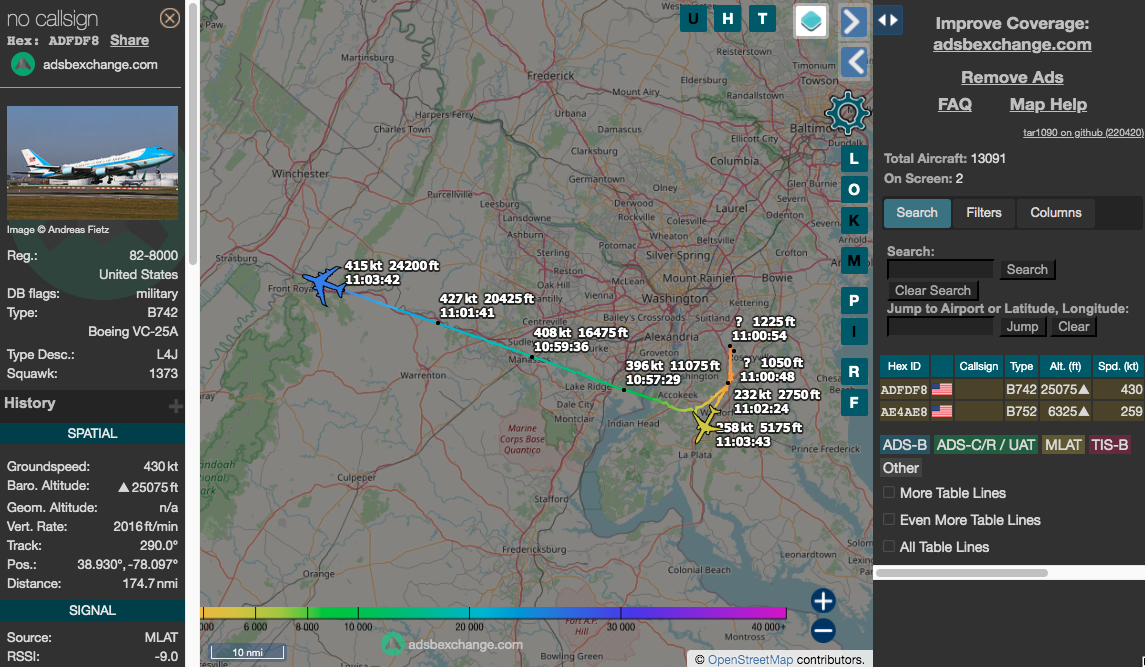Focus the Search text field
The height and width of the screenshot is (667, 1145).
940,270
